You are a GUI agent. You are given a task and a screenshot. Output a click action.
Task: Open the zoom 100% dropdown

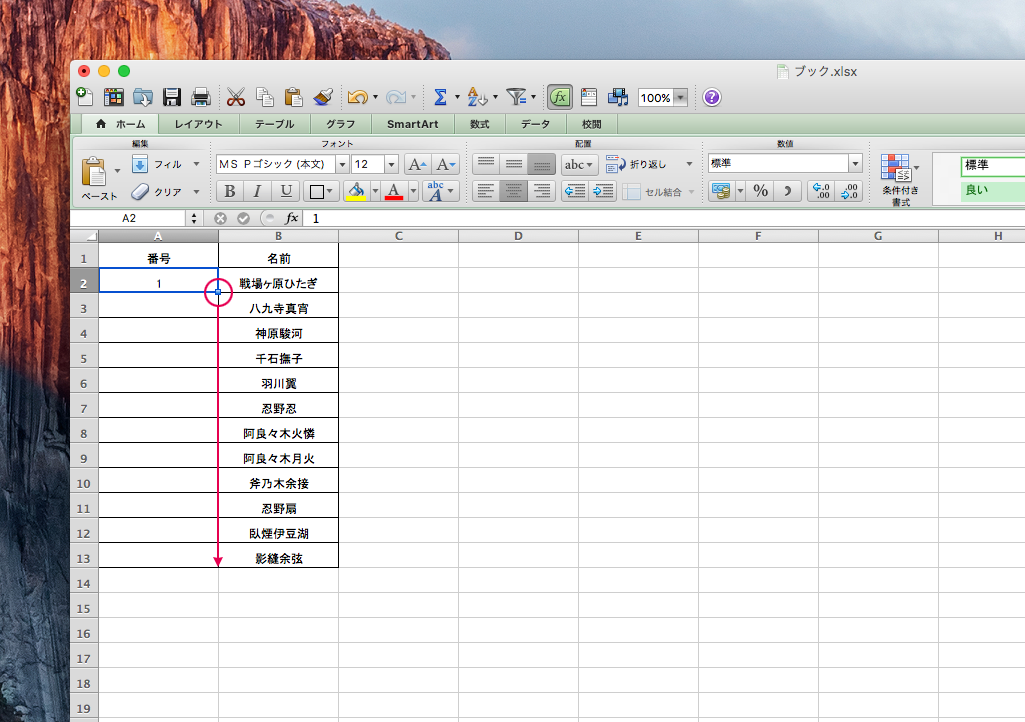681,97
